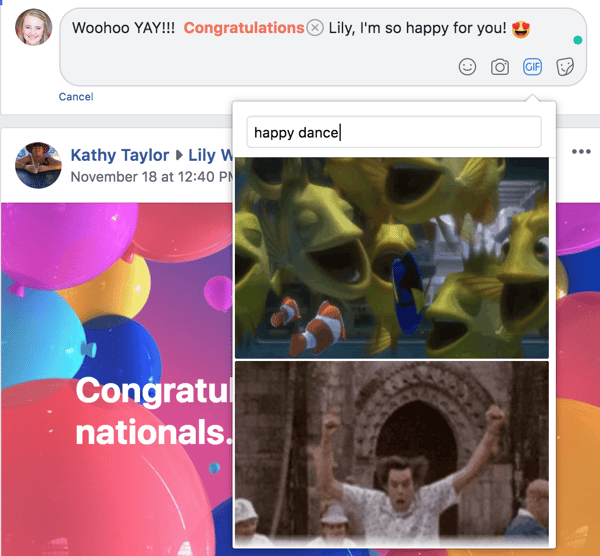
Task: Click the Woohoo YAY!!! comment text
Action: [x=123, y=28]
